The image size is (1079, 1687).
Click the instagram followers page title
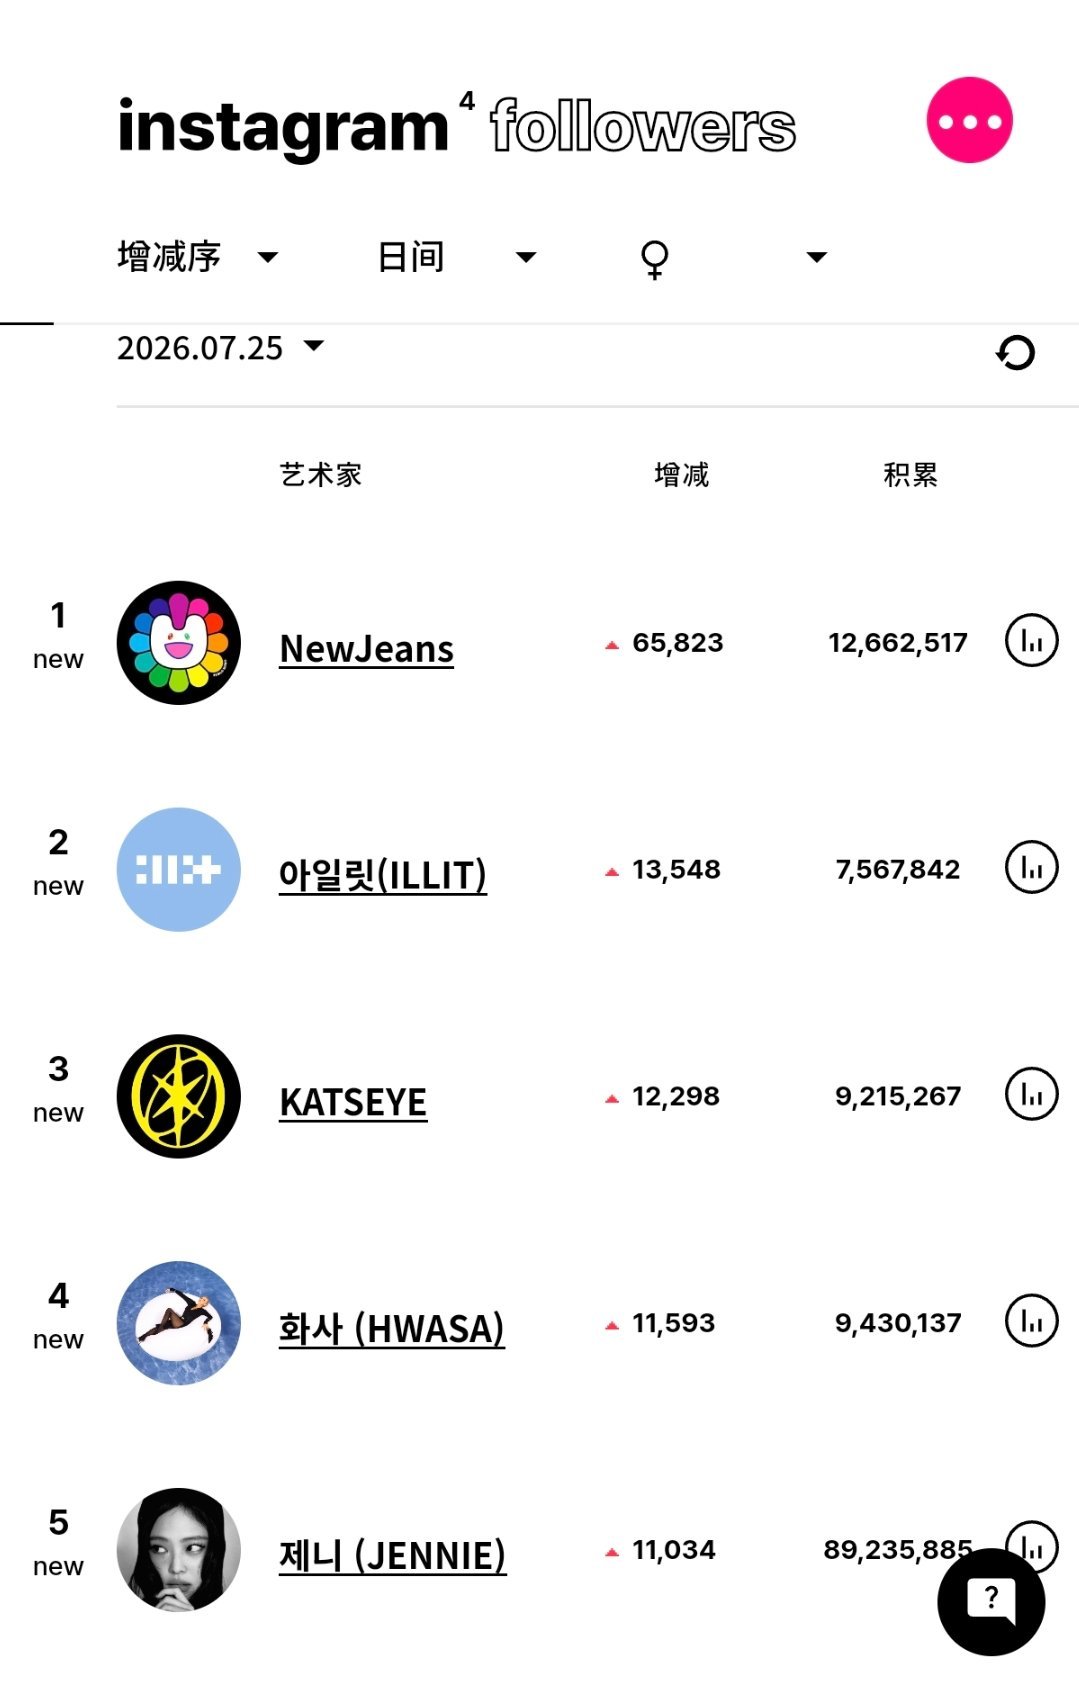coord(457,126)
